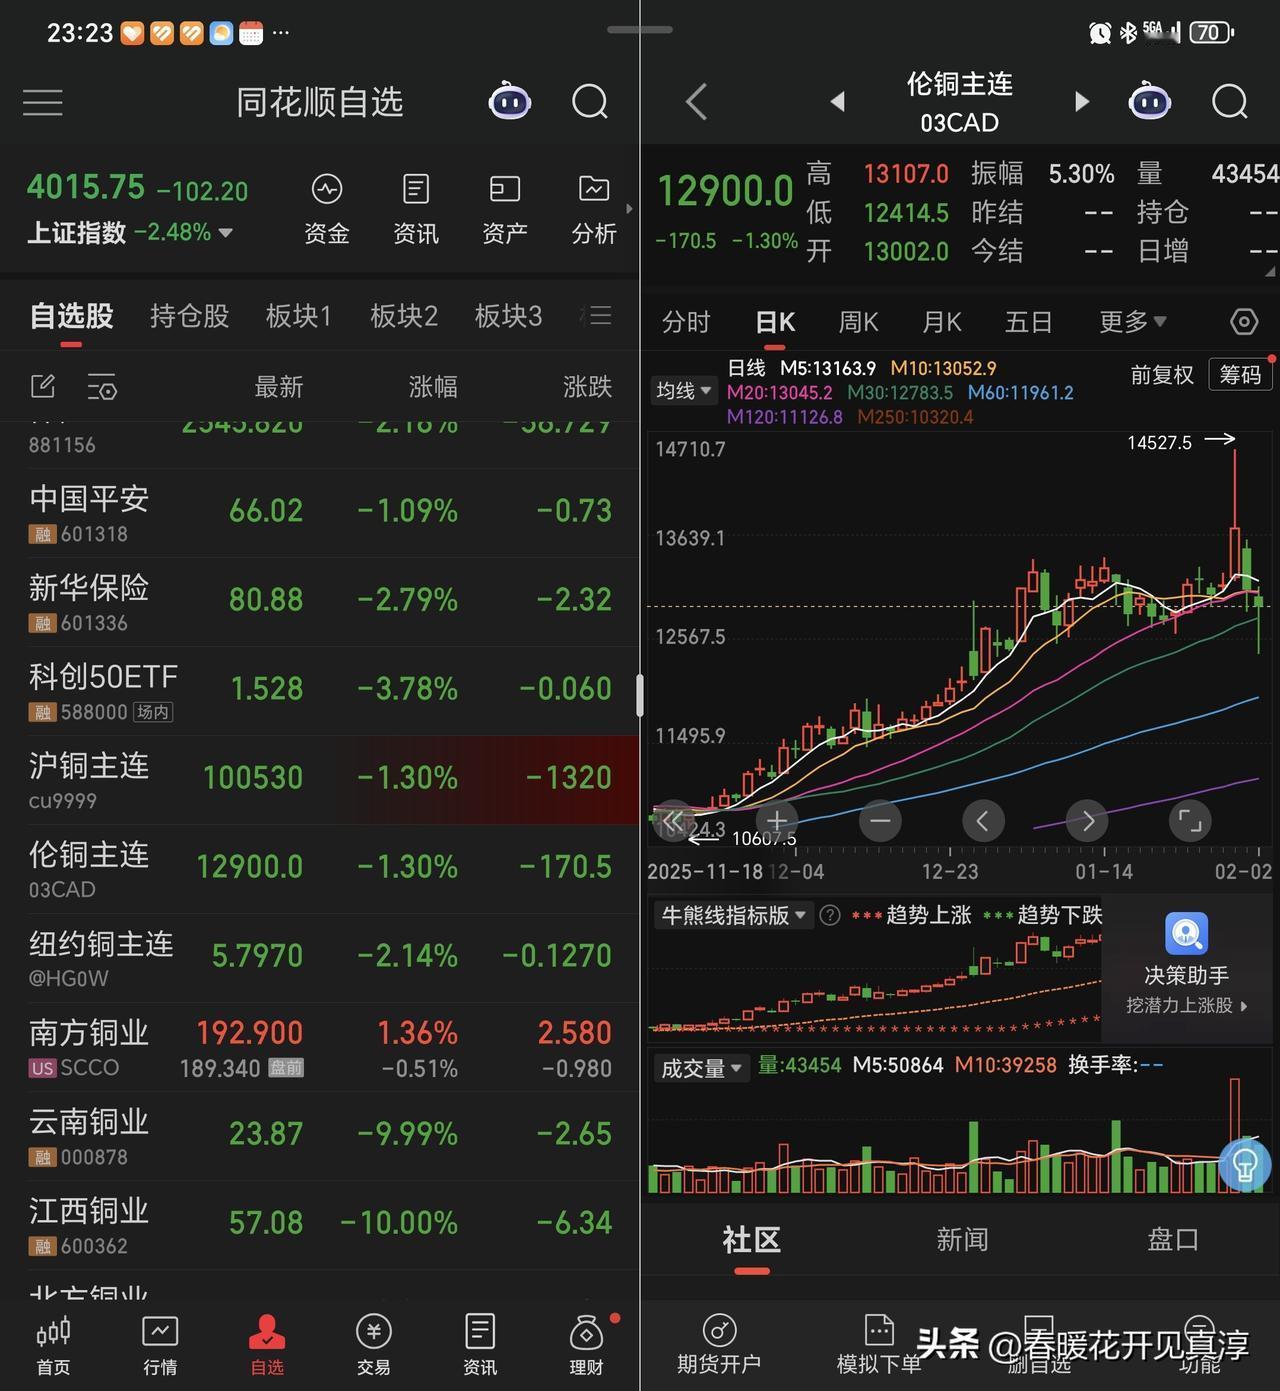The height and width of the screenshot is (1391, 1280).
Task: Open the 资产 assets icon
Action: [505, 208]
